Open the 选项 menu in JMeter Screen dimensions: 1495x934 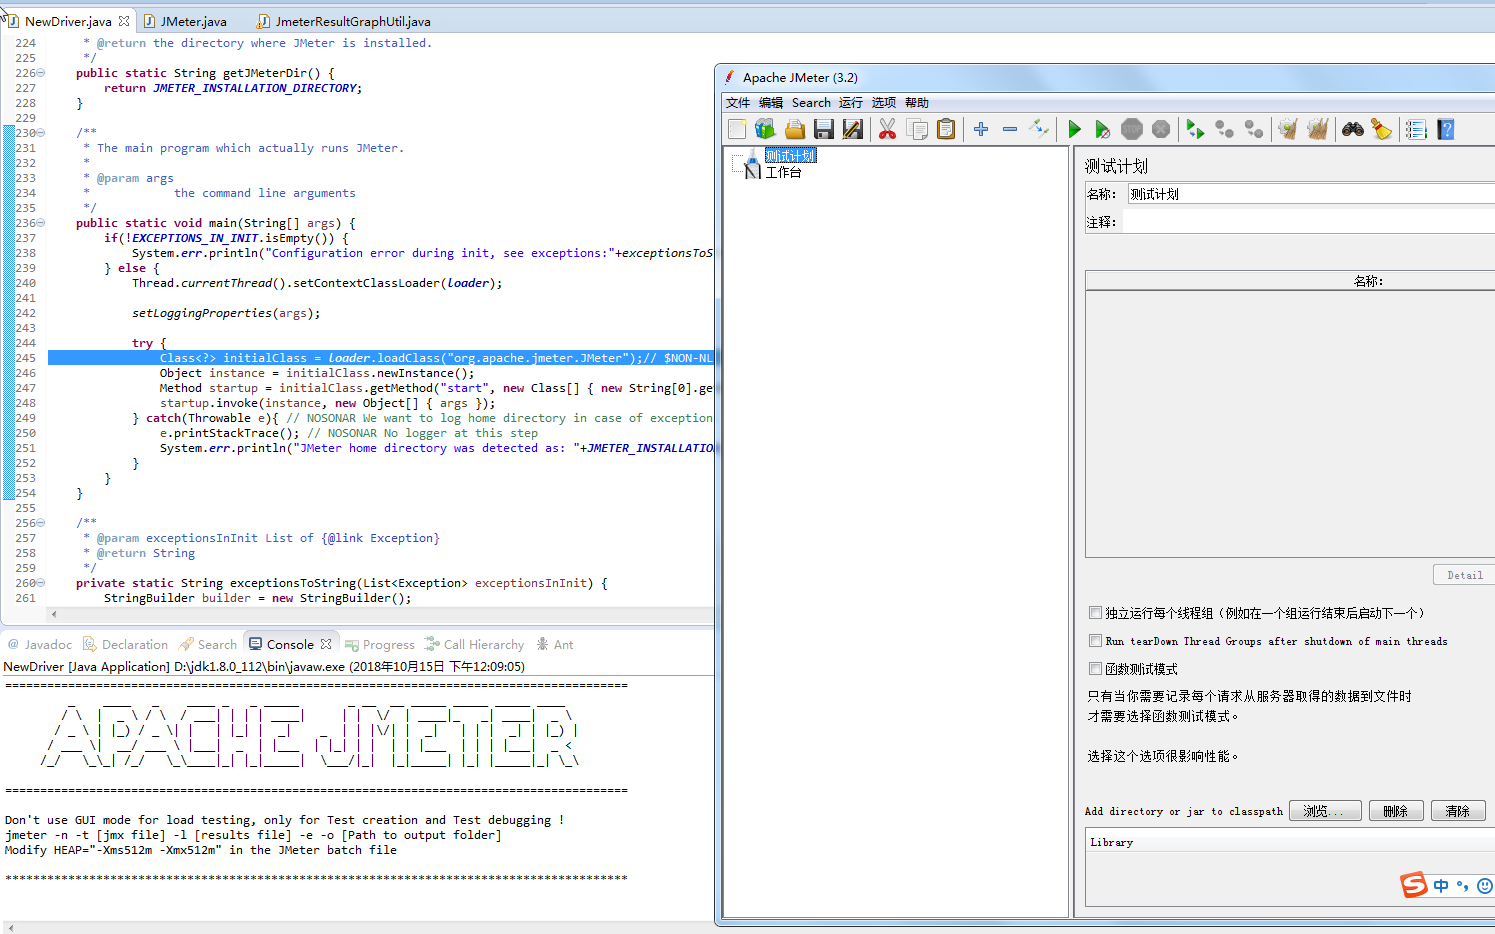884,103
